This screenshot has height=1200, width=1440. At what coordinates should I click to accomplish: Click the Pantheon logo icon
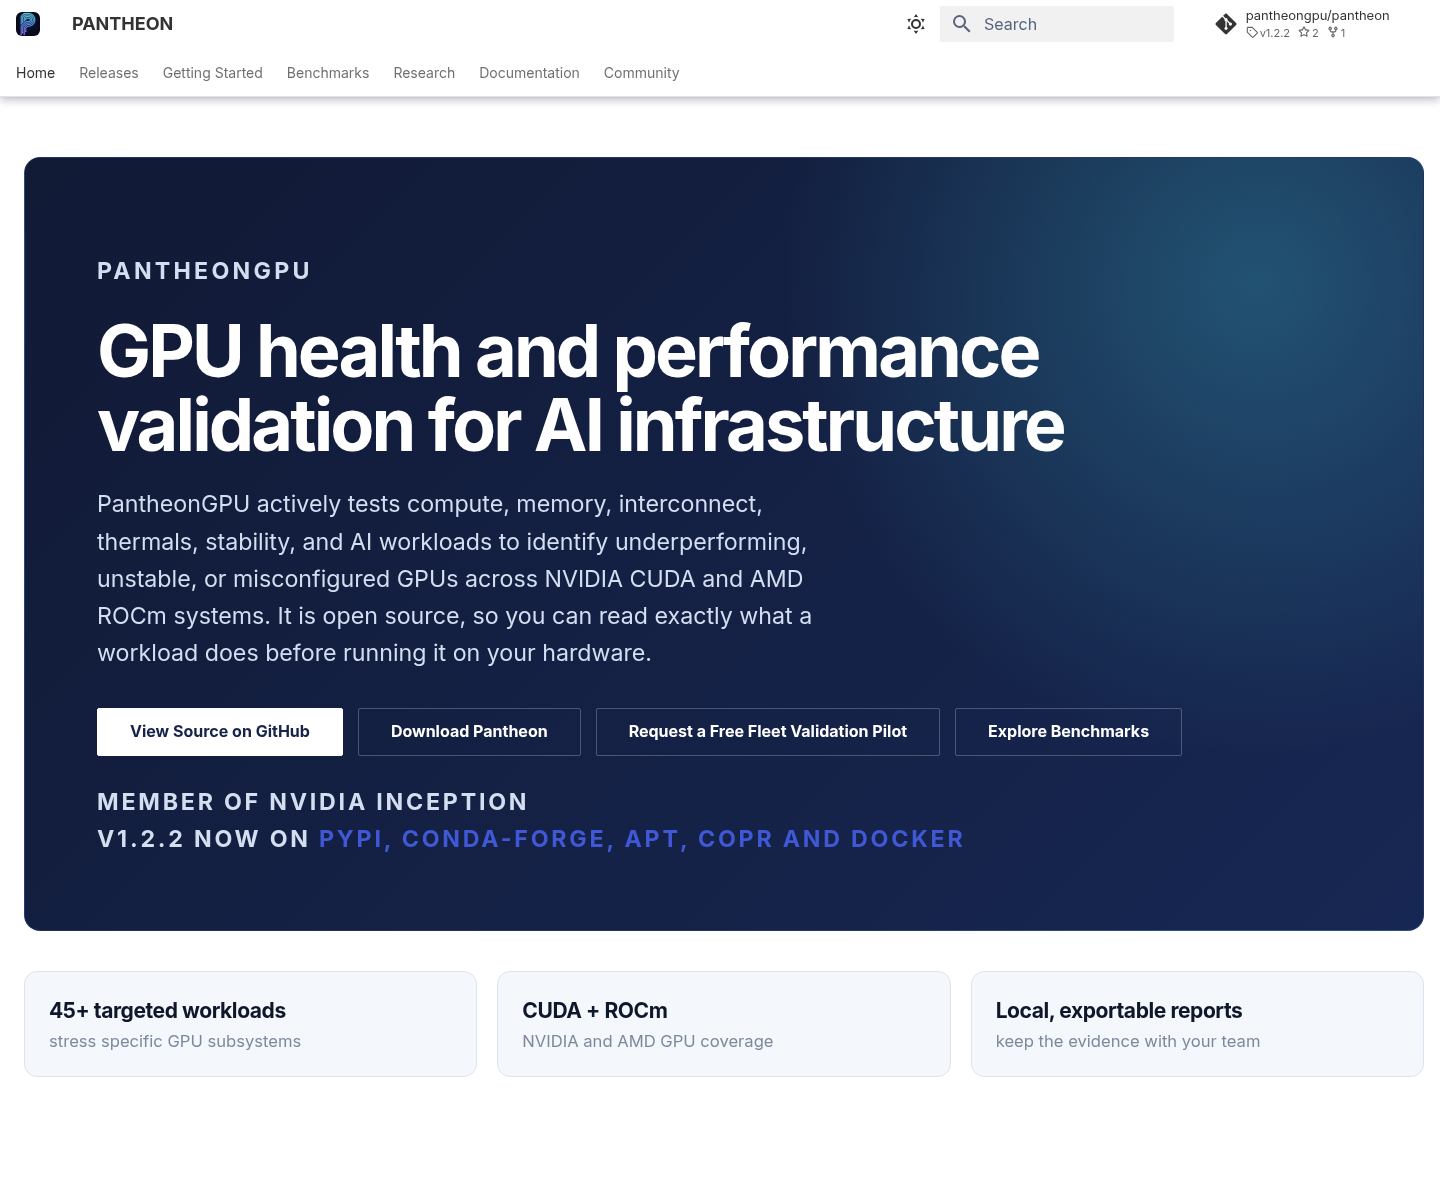(28, 24)
